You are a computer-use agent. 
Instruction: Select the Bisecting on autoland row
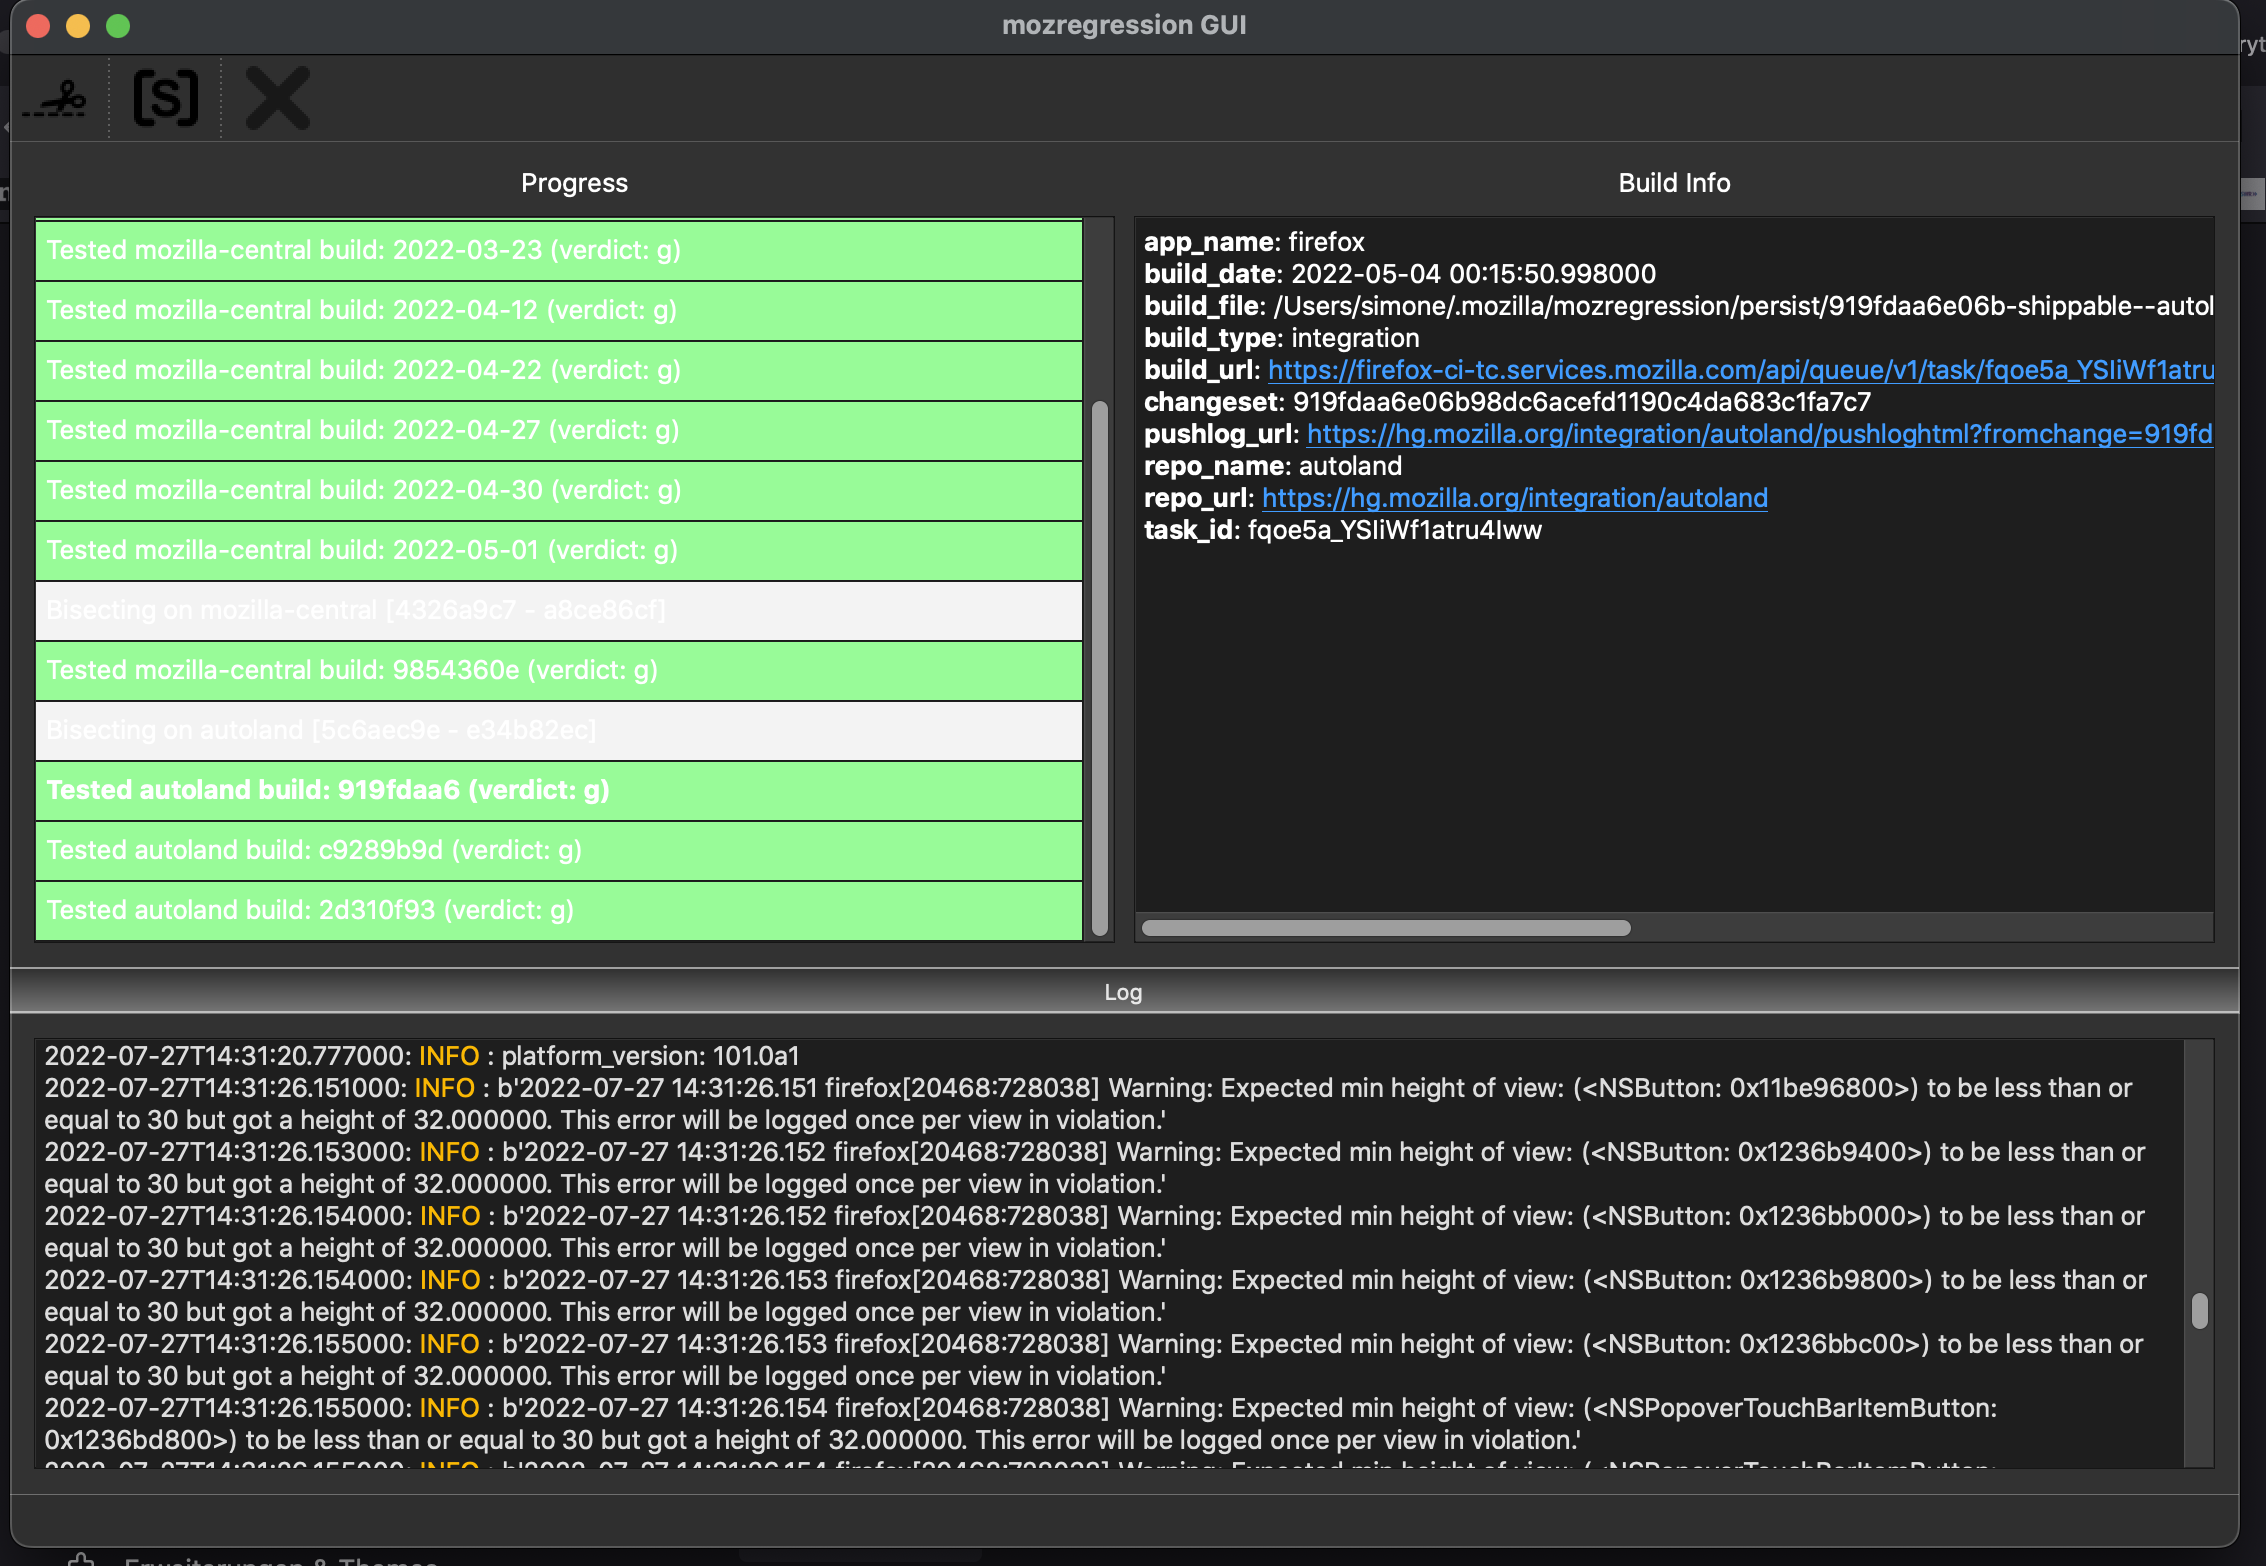tap(558, 730)
